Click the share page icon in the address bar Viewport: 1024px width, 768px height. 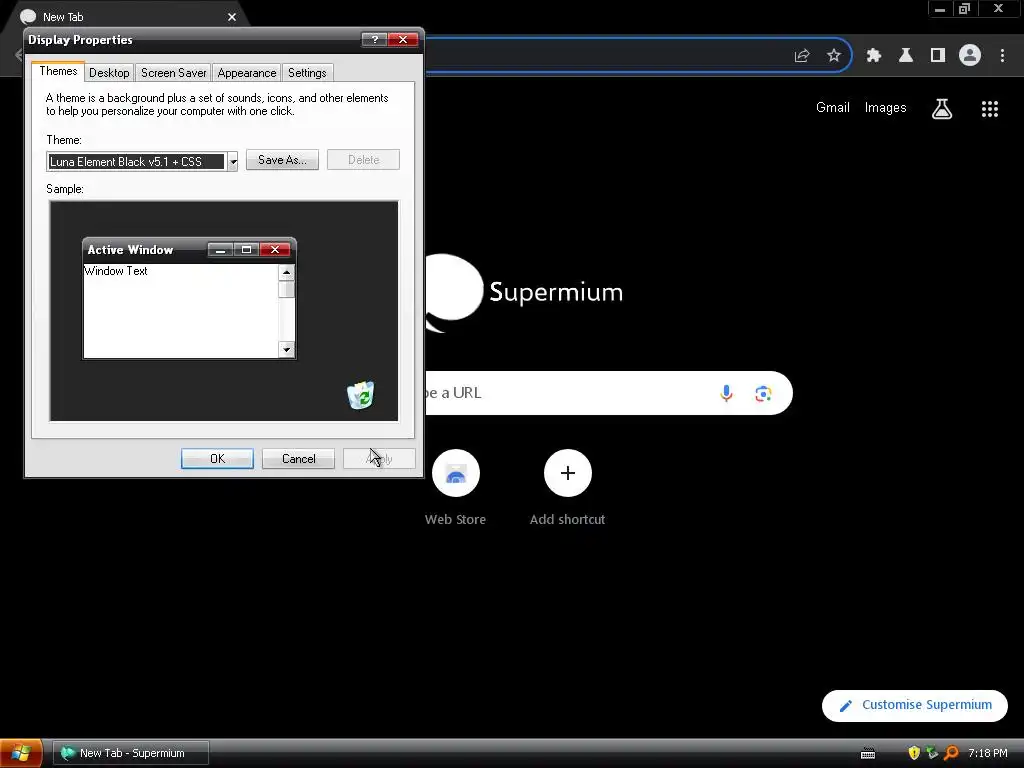(x=802, y=56)
